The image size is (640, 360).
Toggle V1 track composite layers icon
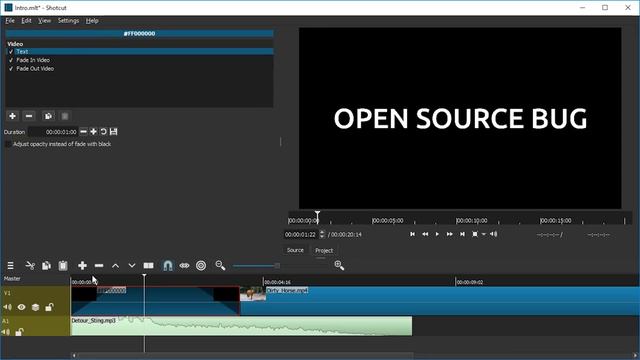[x=36, y=307]
